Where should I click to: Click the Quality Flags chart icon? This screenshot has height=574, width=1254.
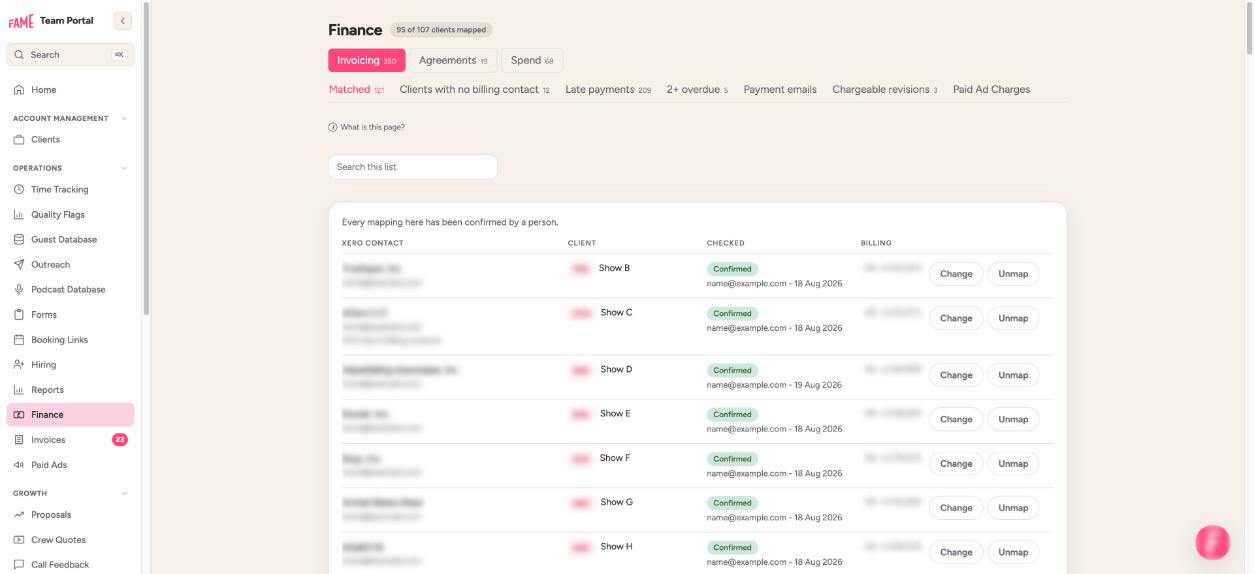pos(18,215)
